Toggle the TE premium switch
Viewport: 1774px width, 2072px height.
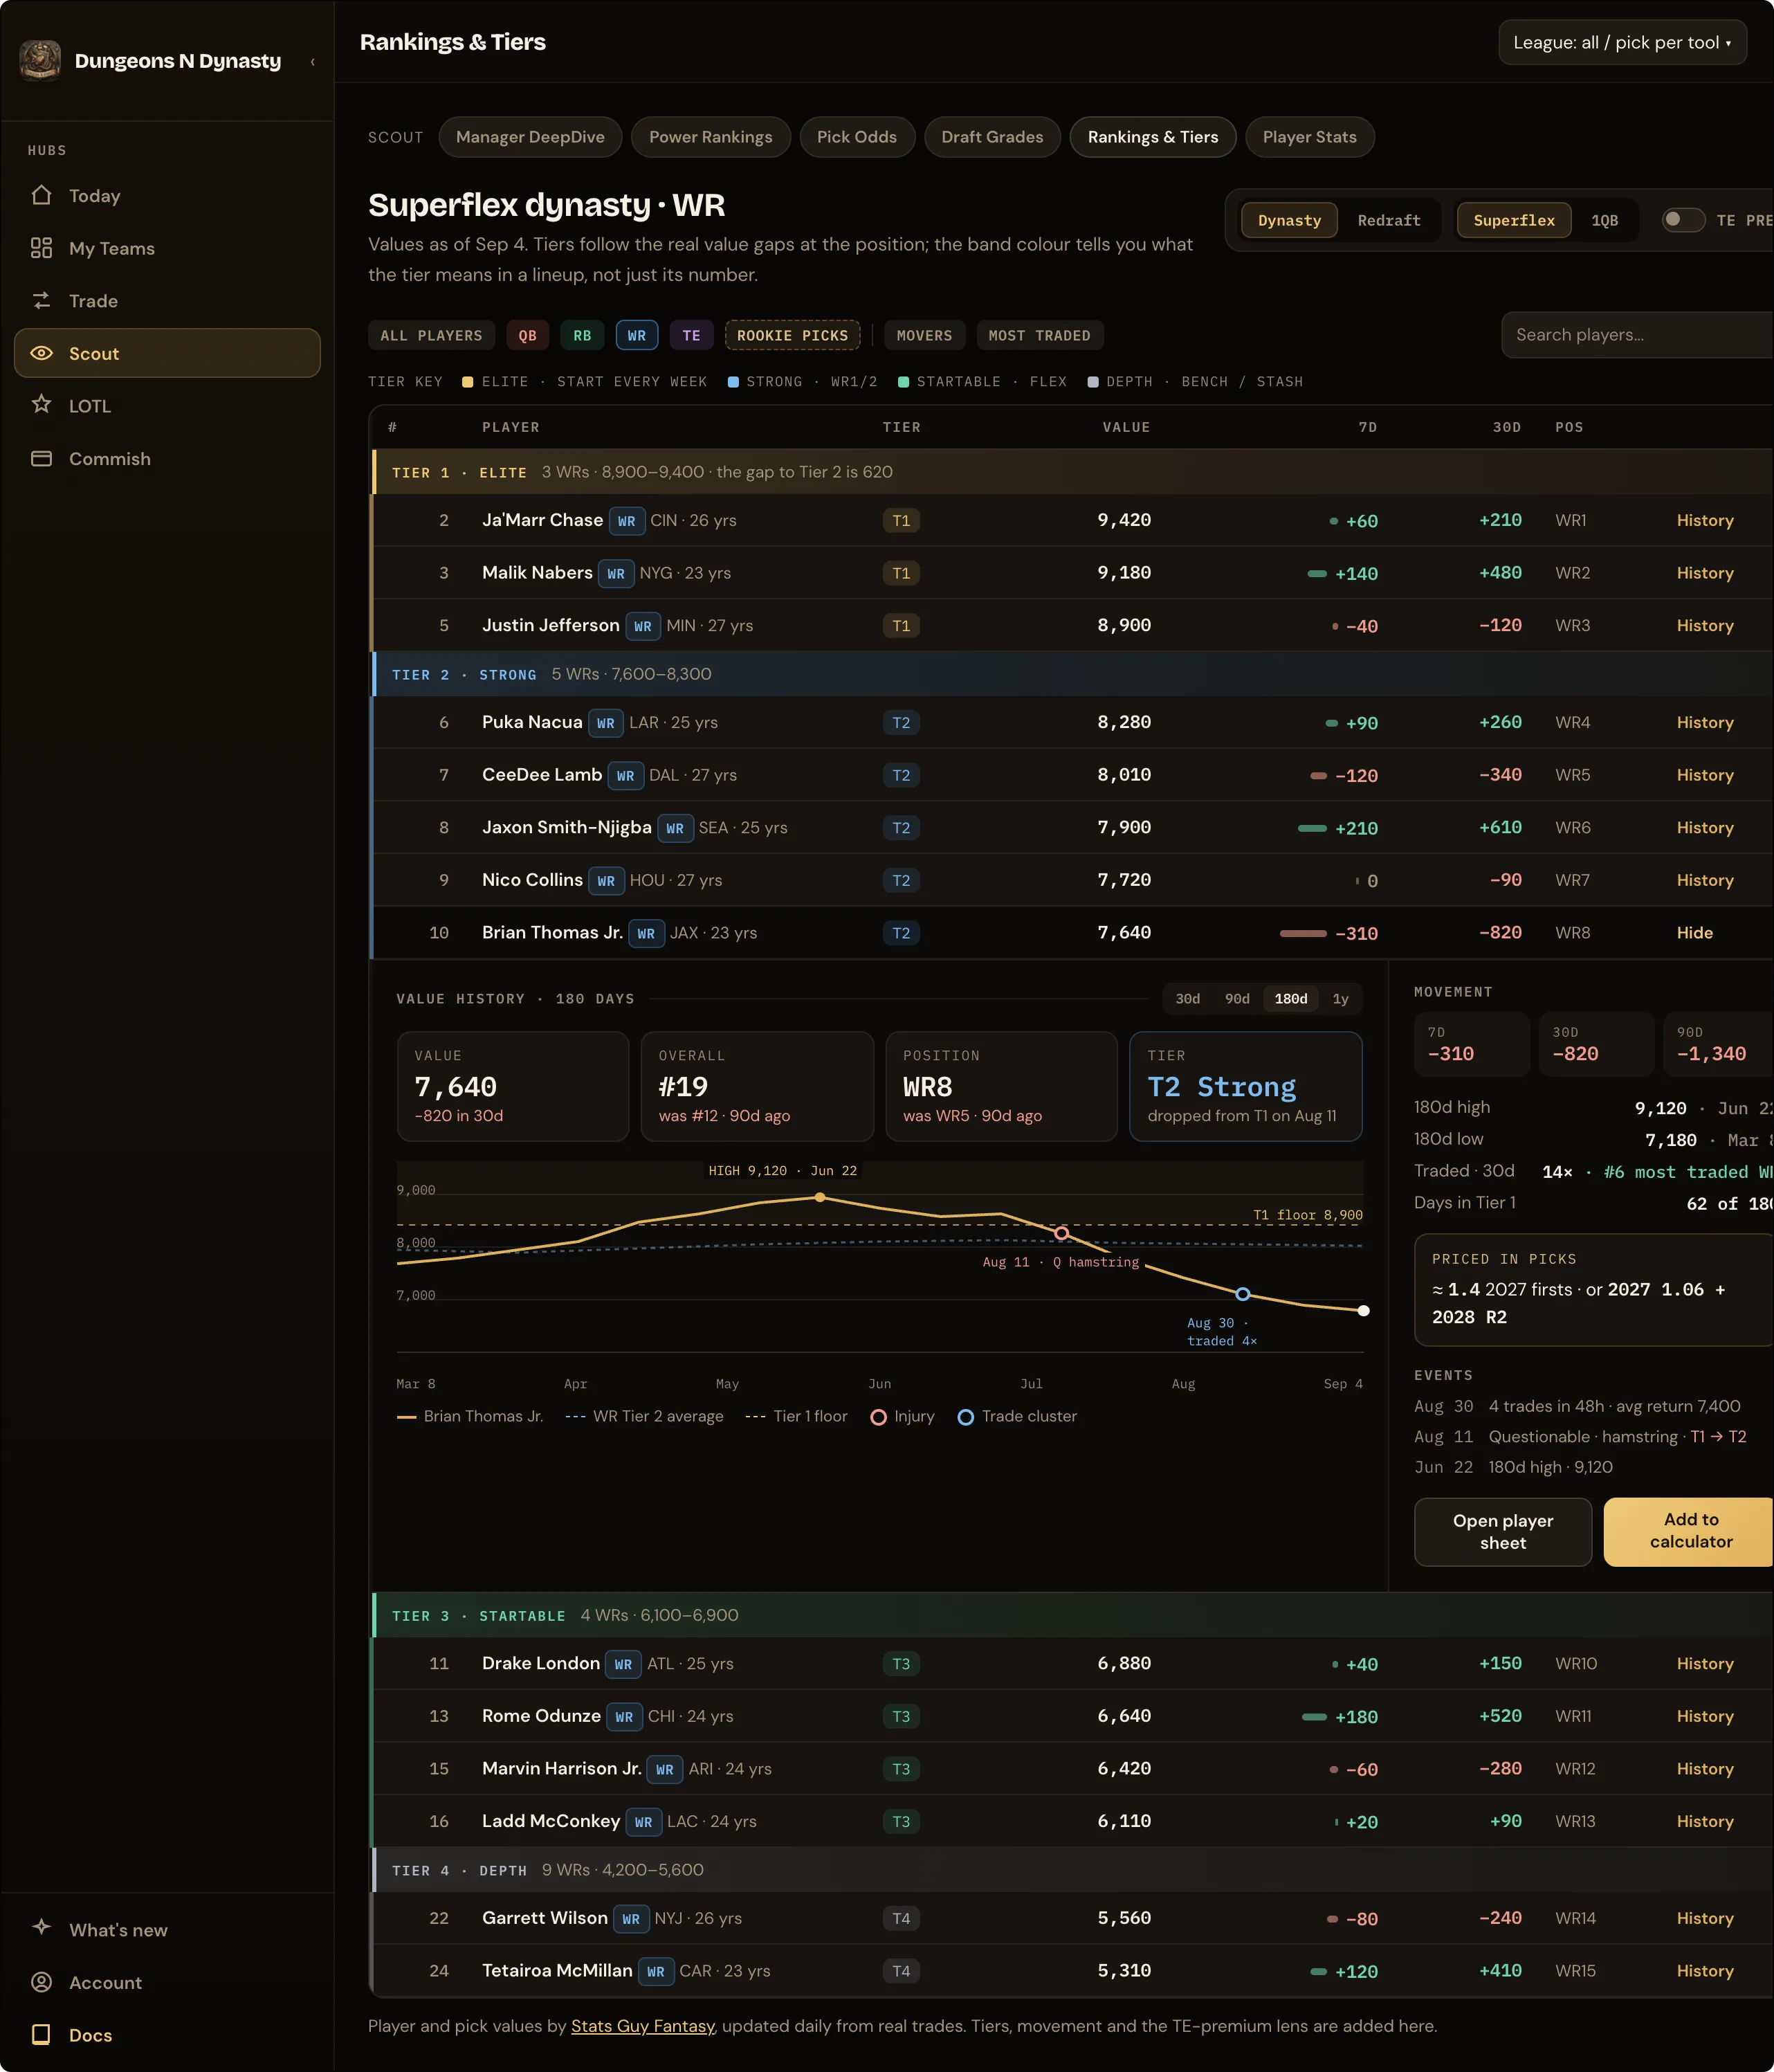1683,220
